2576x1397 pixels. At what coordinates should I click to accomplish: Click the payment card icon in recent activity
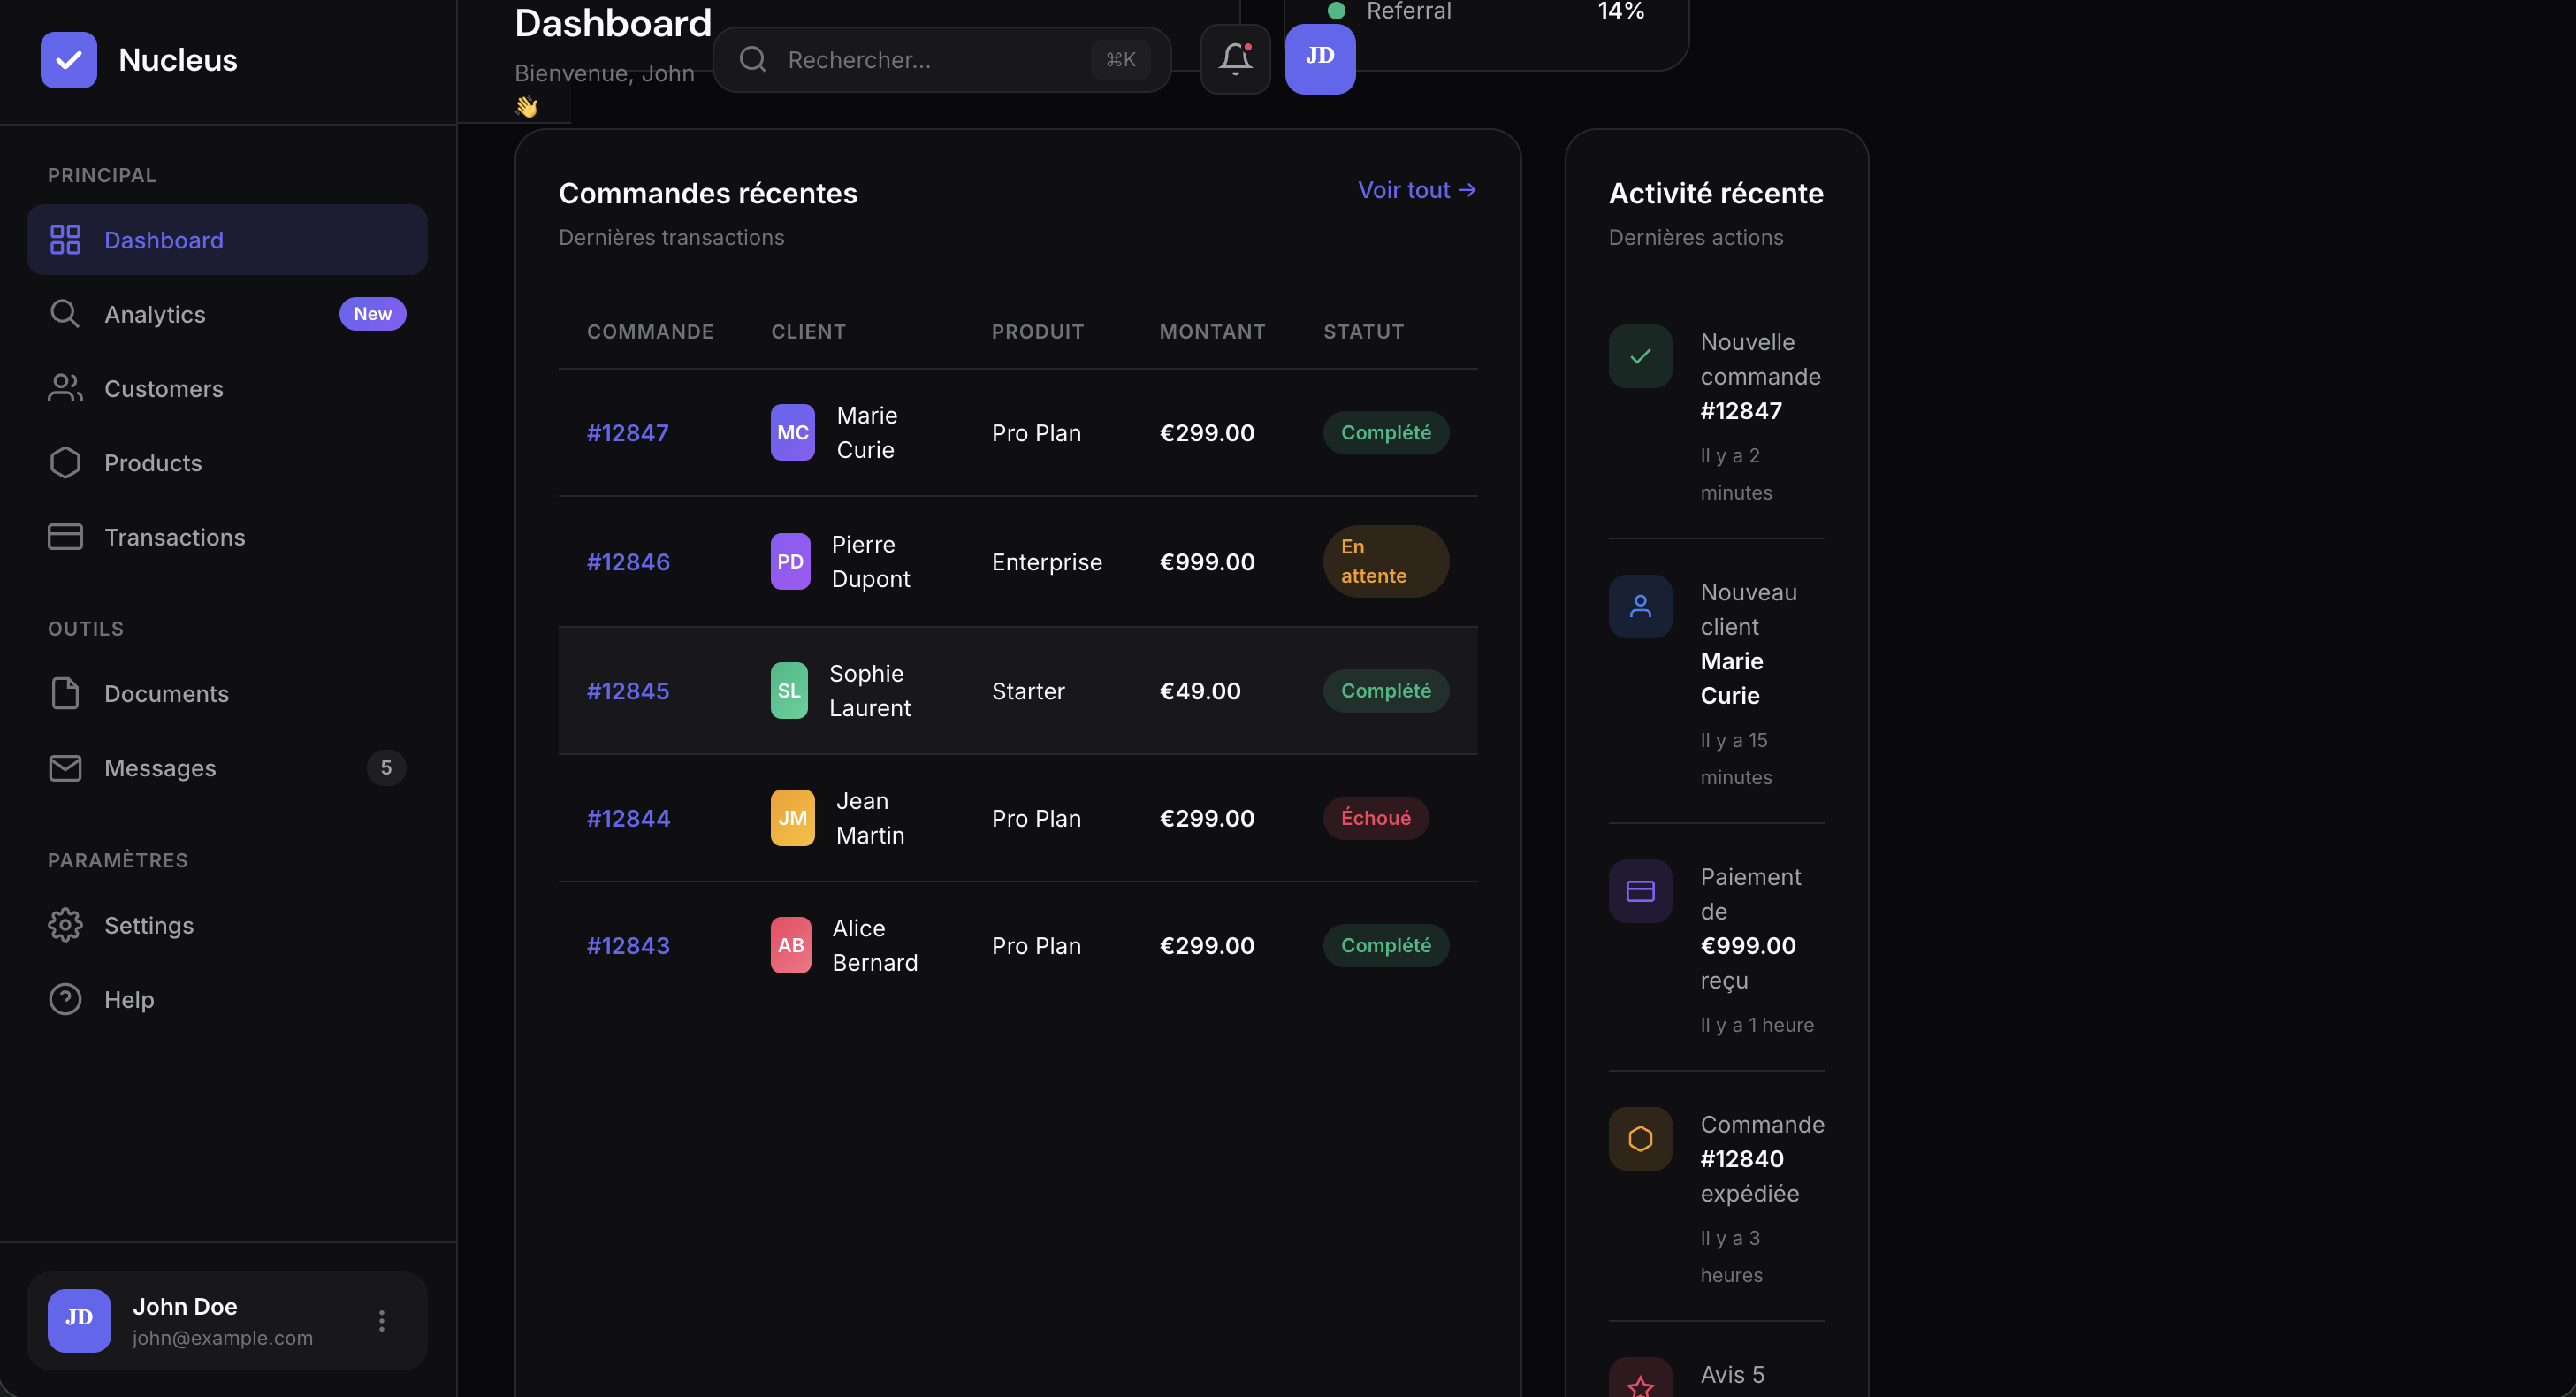coord(1639,890)
